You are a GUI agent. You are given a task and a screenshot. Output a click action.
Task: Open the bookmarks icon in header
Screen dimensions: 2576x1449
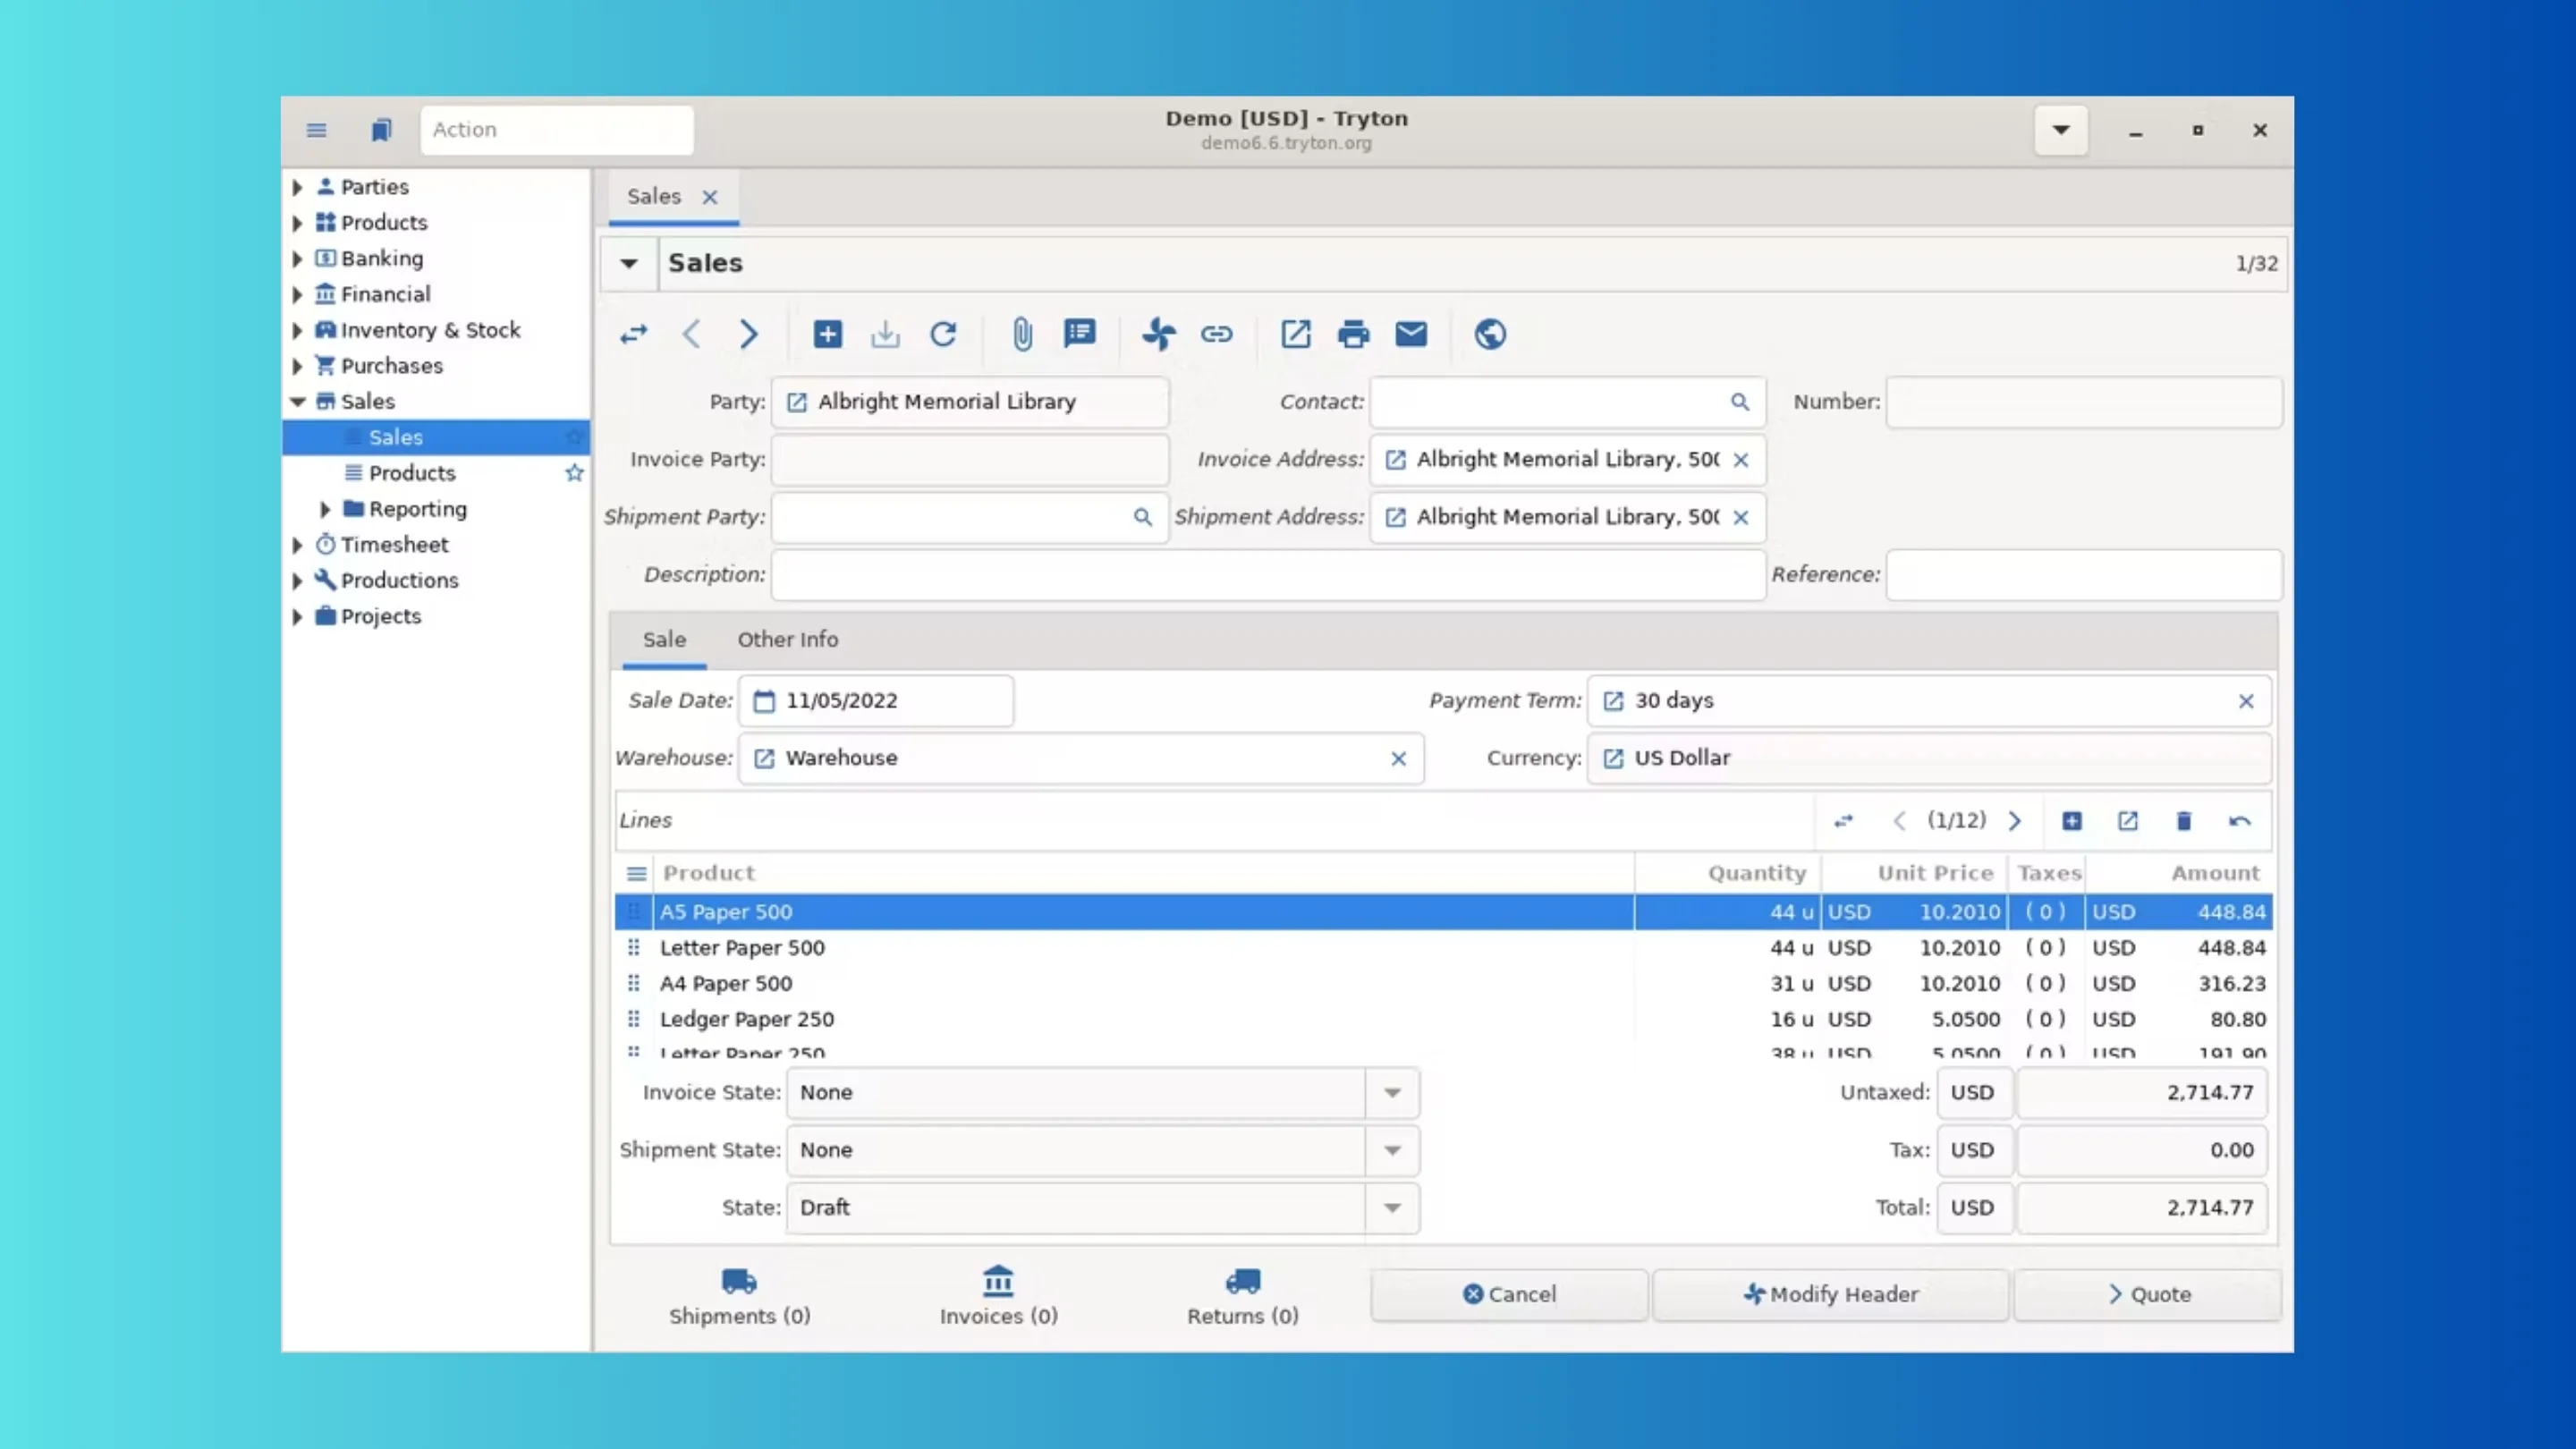pos(381,130)
